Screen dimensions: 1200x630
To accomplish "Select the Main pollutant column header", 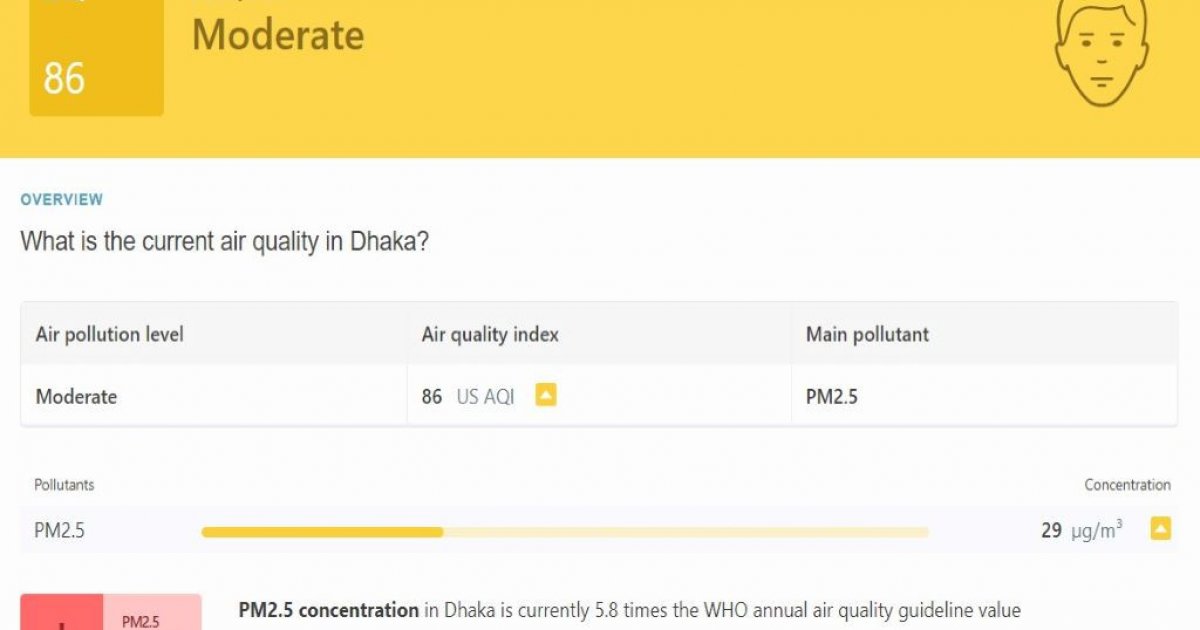I will click(866, 335).
